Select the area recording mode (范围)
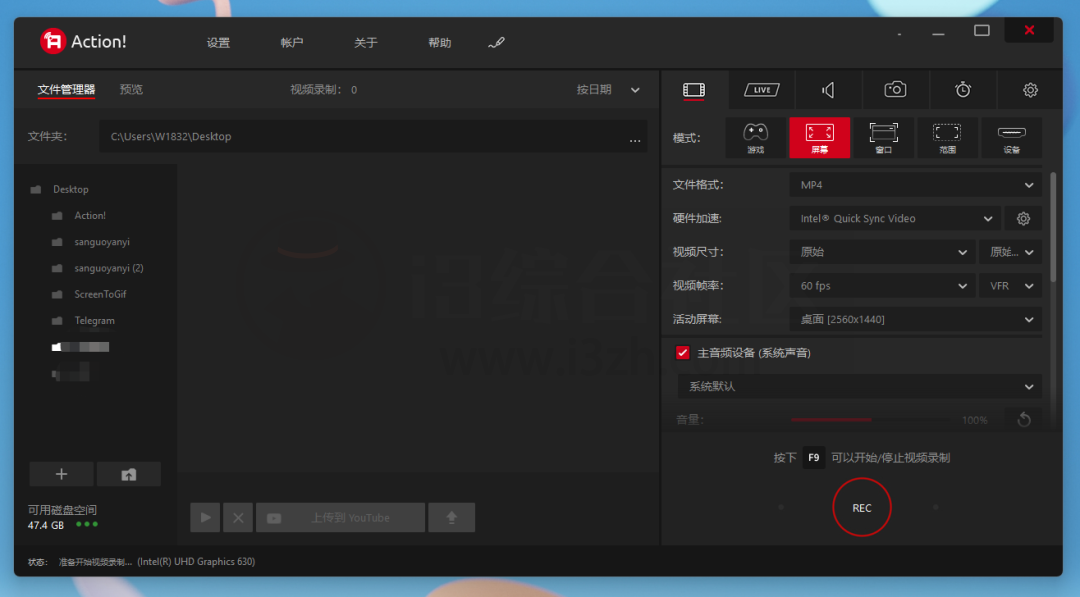Viewport: 1080px width, 597px height. click(x=947, y=138)
